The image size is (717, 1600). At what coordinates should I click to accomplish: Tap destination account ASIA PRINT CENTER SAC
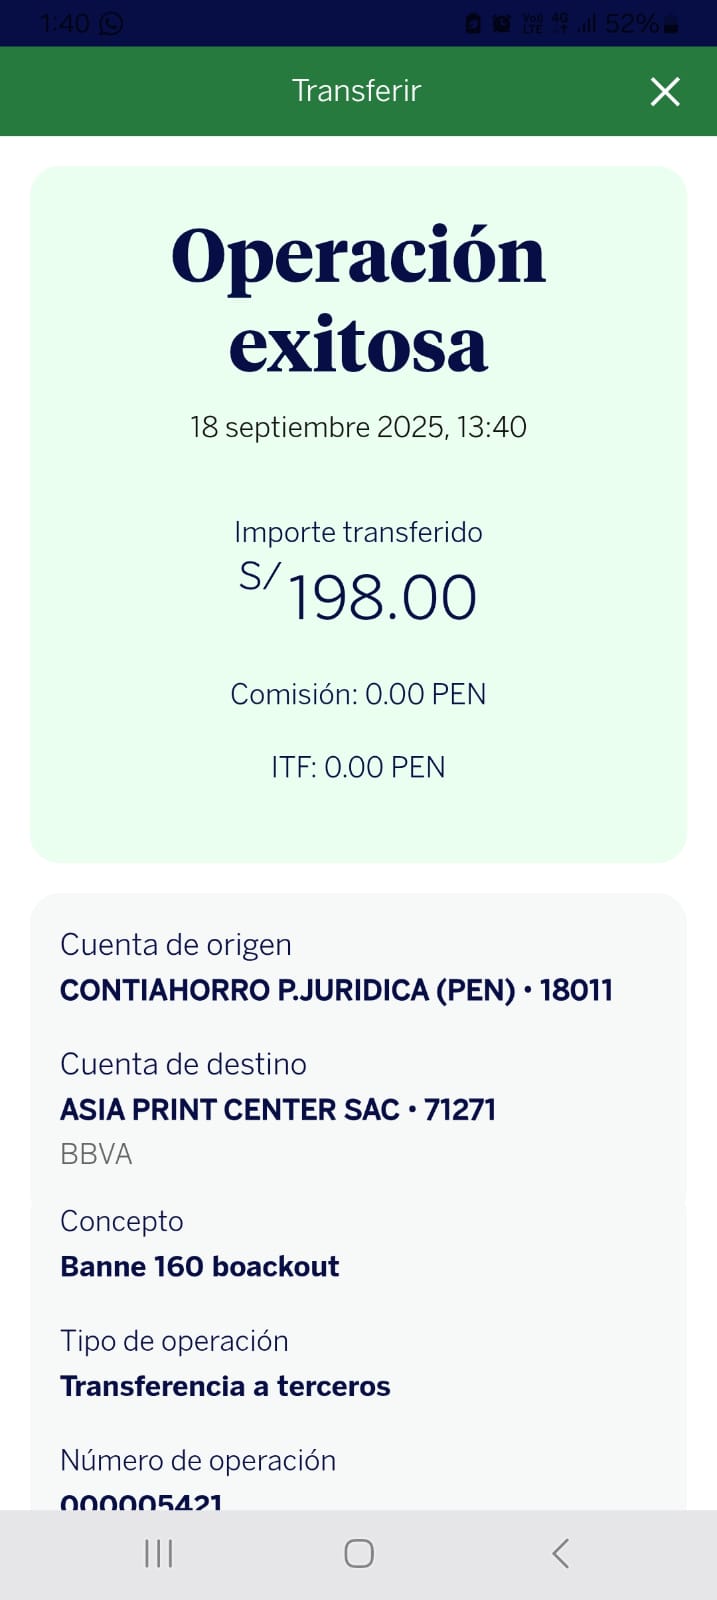pos(278,1109)
